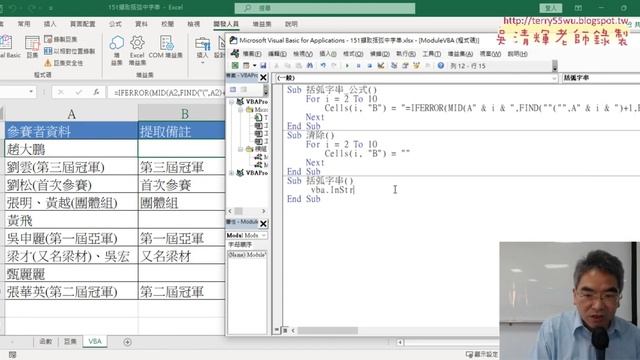The image size is (640, 360).
Task: Collapse the Microsoft Excel Objects folder node
Action: pos(241,110)
